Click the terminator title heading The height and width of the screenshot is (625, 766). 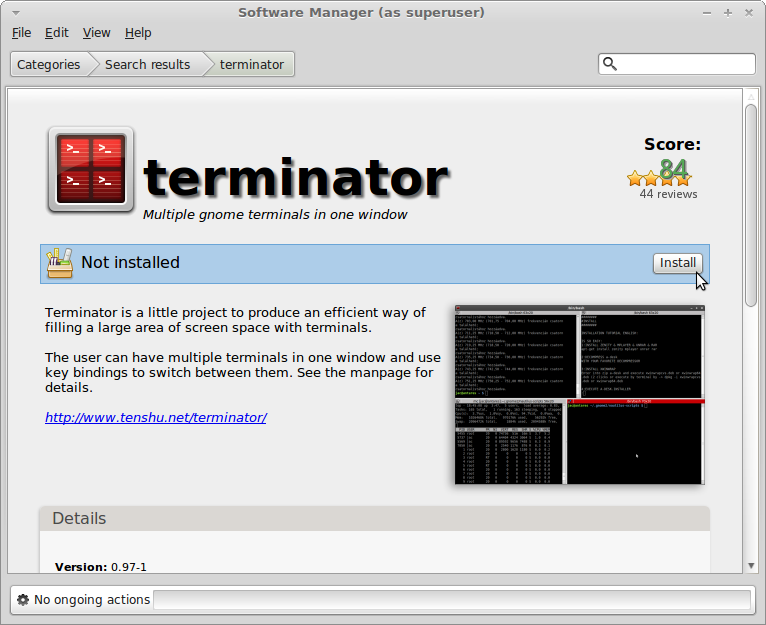296,177
